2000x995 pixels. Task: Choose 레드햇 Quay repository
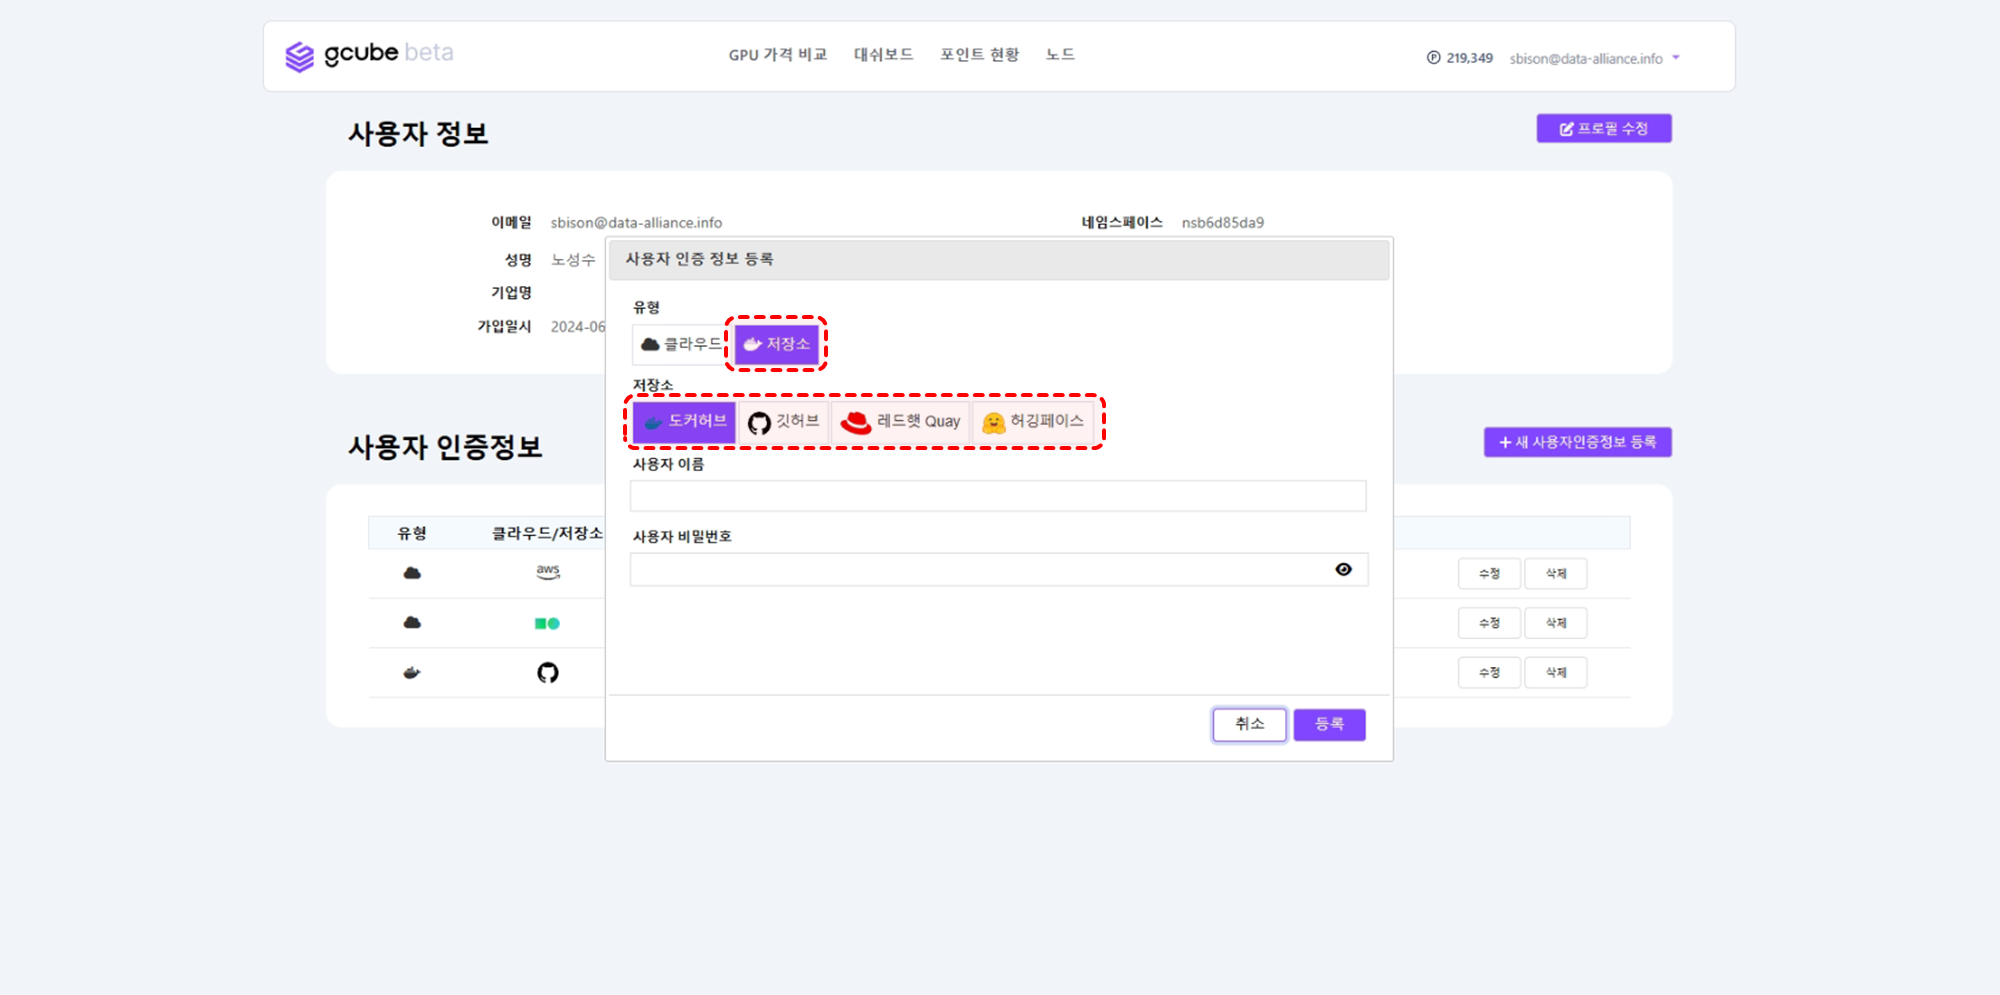tap(901, 421)
